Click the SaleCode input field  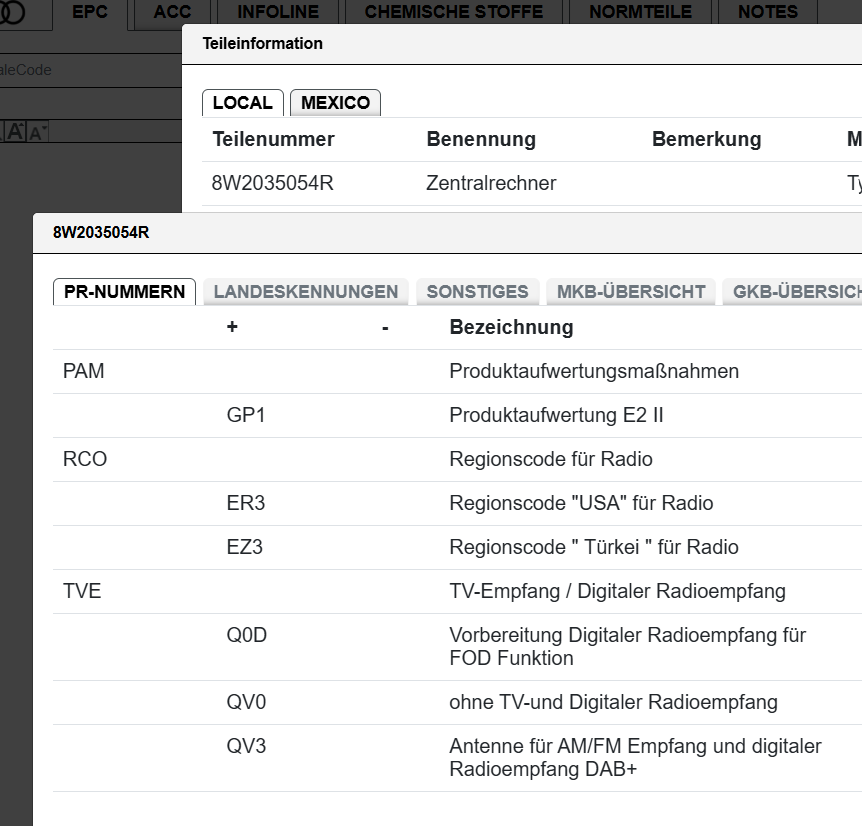click(x=91, y=70)
